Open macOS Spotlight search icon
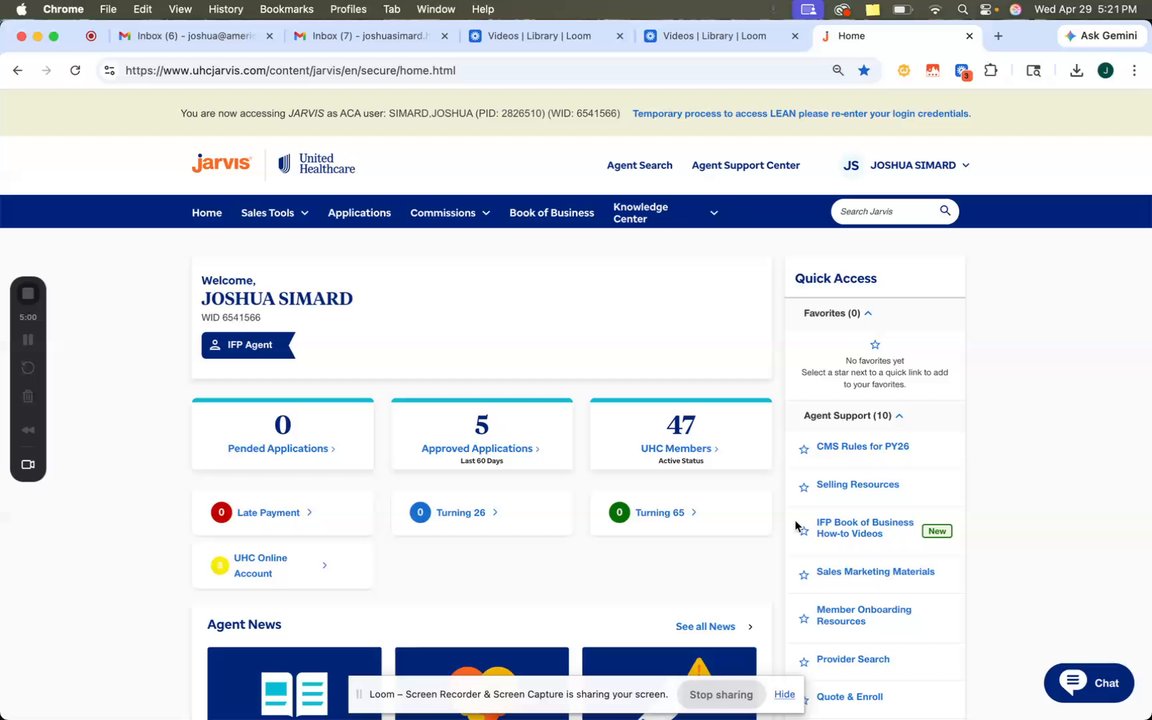 click(962, 10)
